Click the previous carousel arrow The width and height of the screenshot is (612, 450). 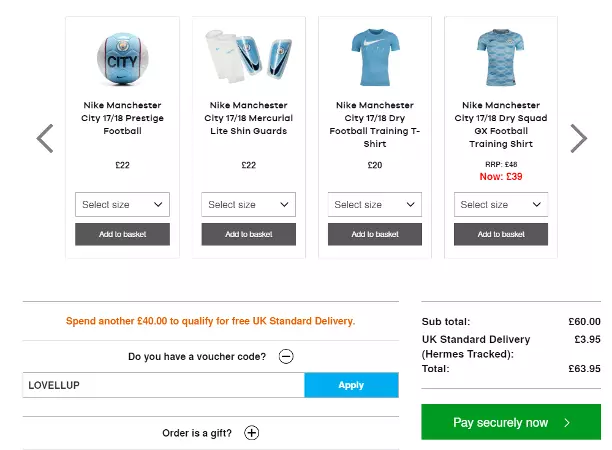[x=44, y=138]
